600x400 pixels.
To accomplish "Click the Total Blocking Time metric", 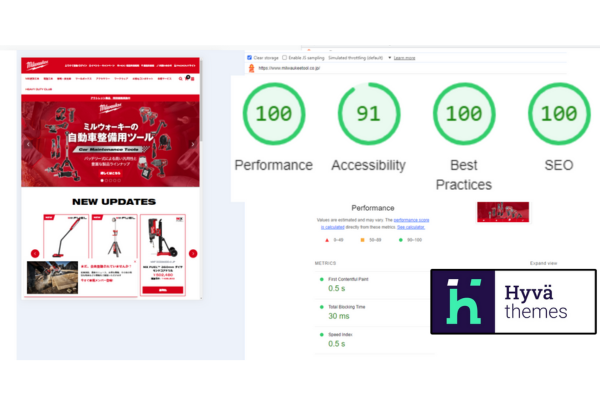I will pos(346,313).
